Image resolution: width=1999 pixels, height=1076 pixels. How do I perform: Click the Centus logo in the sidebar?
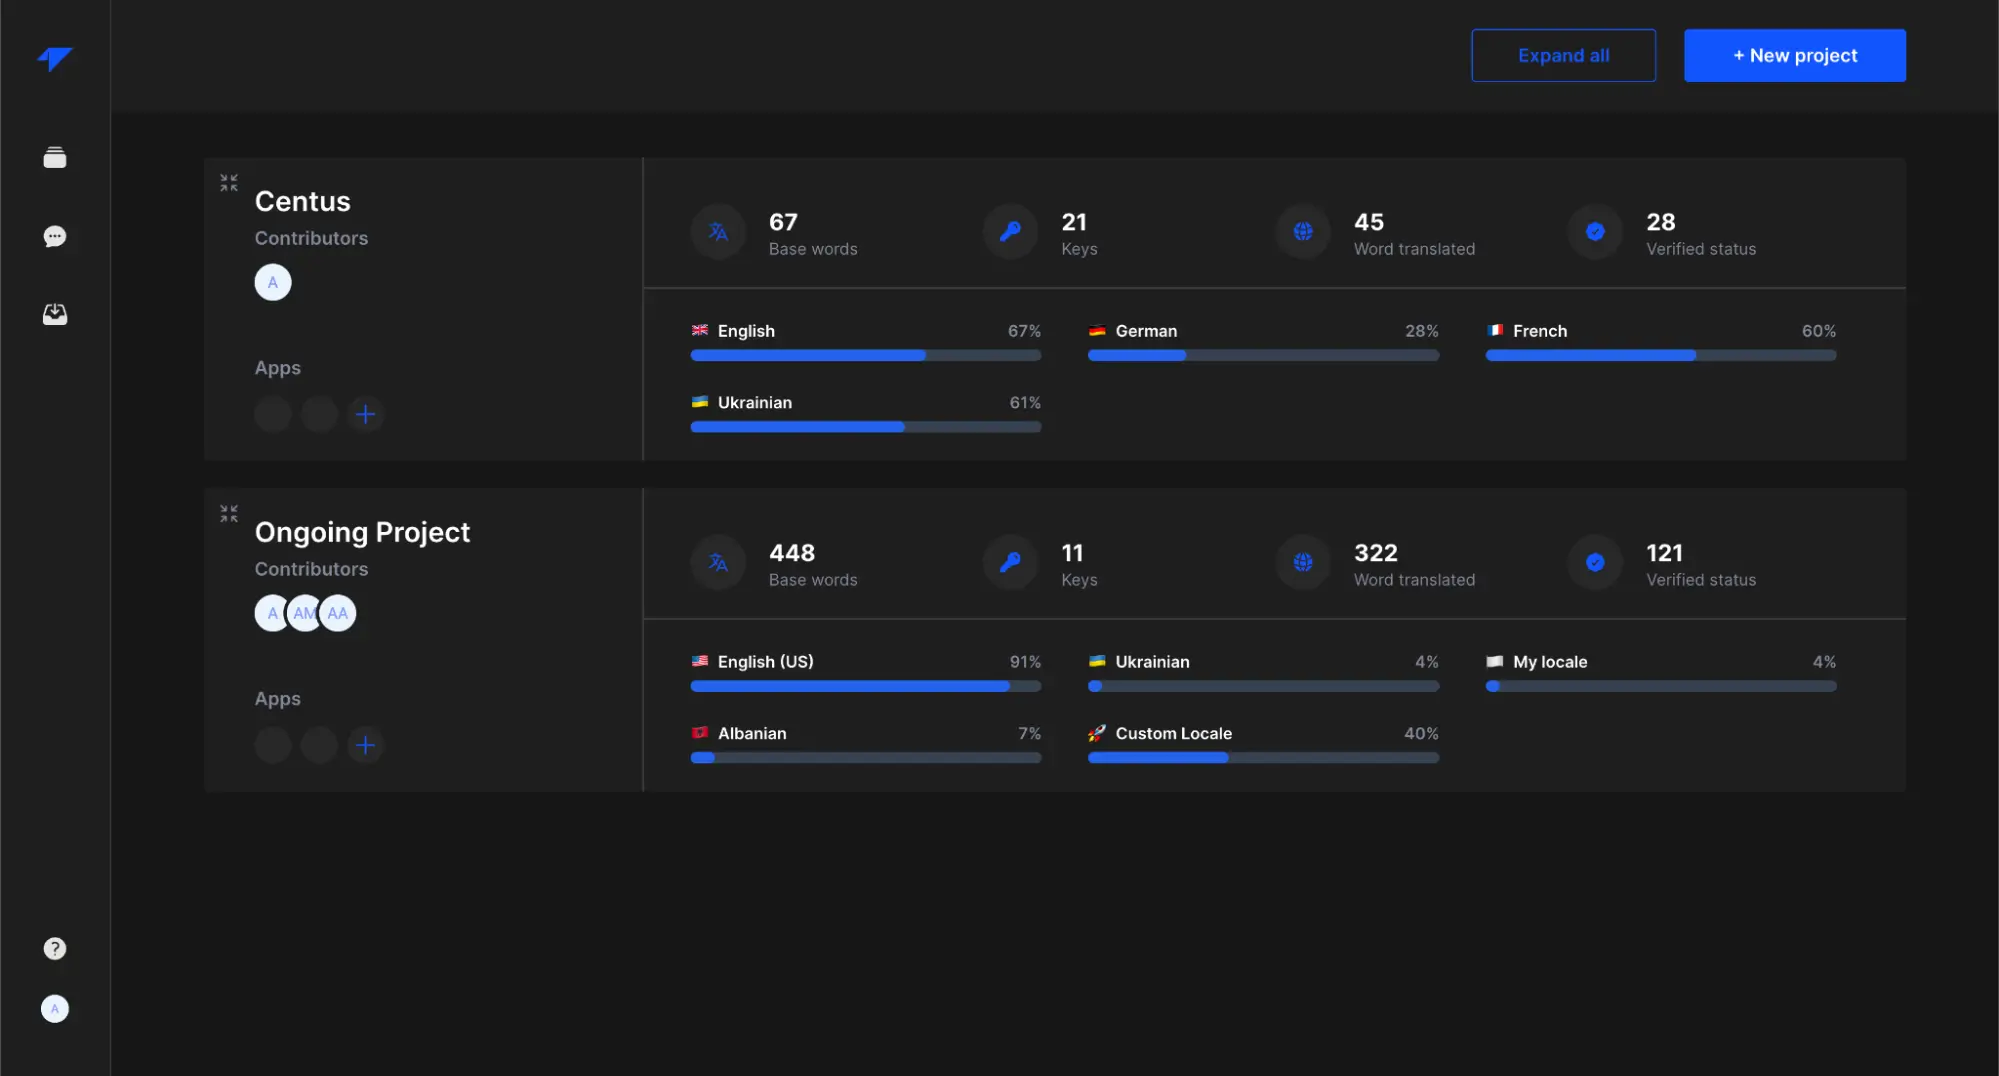pos(55,59)
